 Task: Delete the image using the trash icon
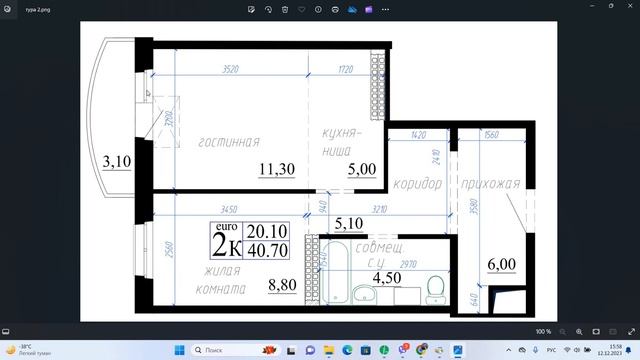pyautogui.click(x=285, y=9)
